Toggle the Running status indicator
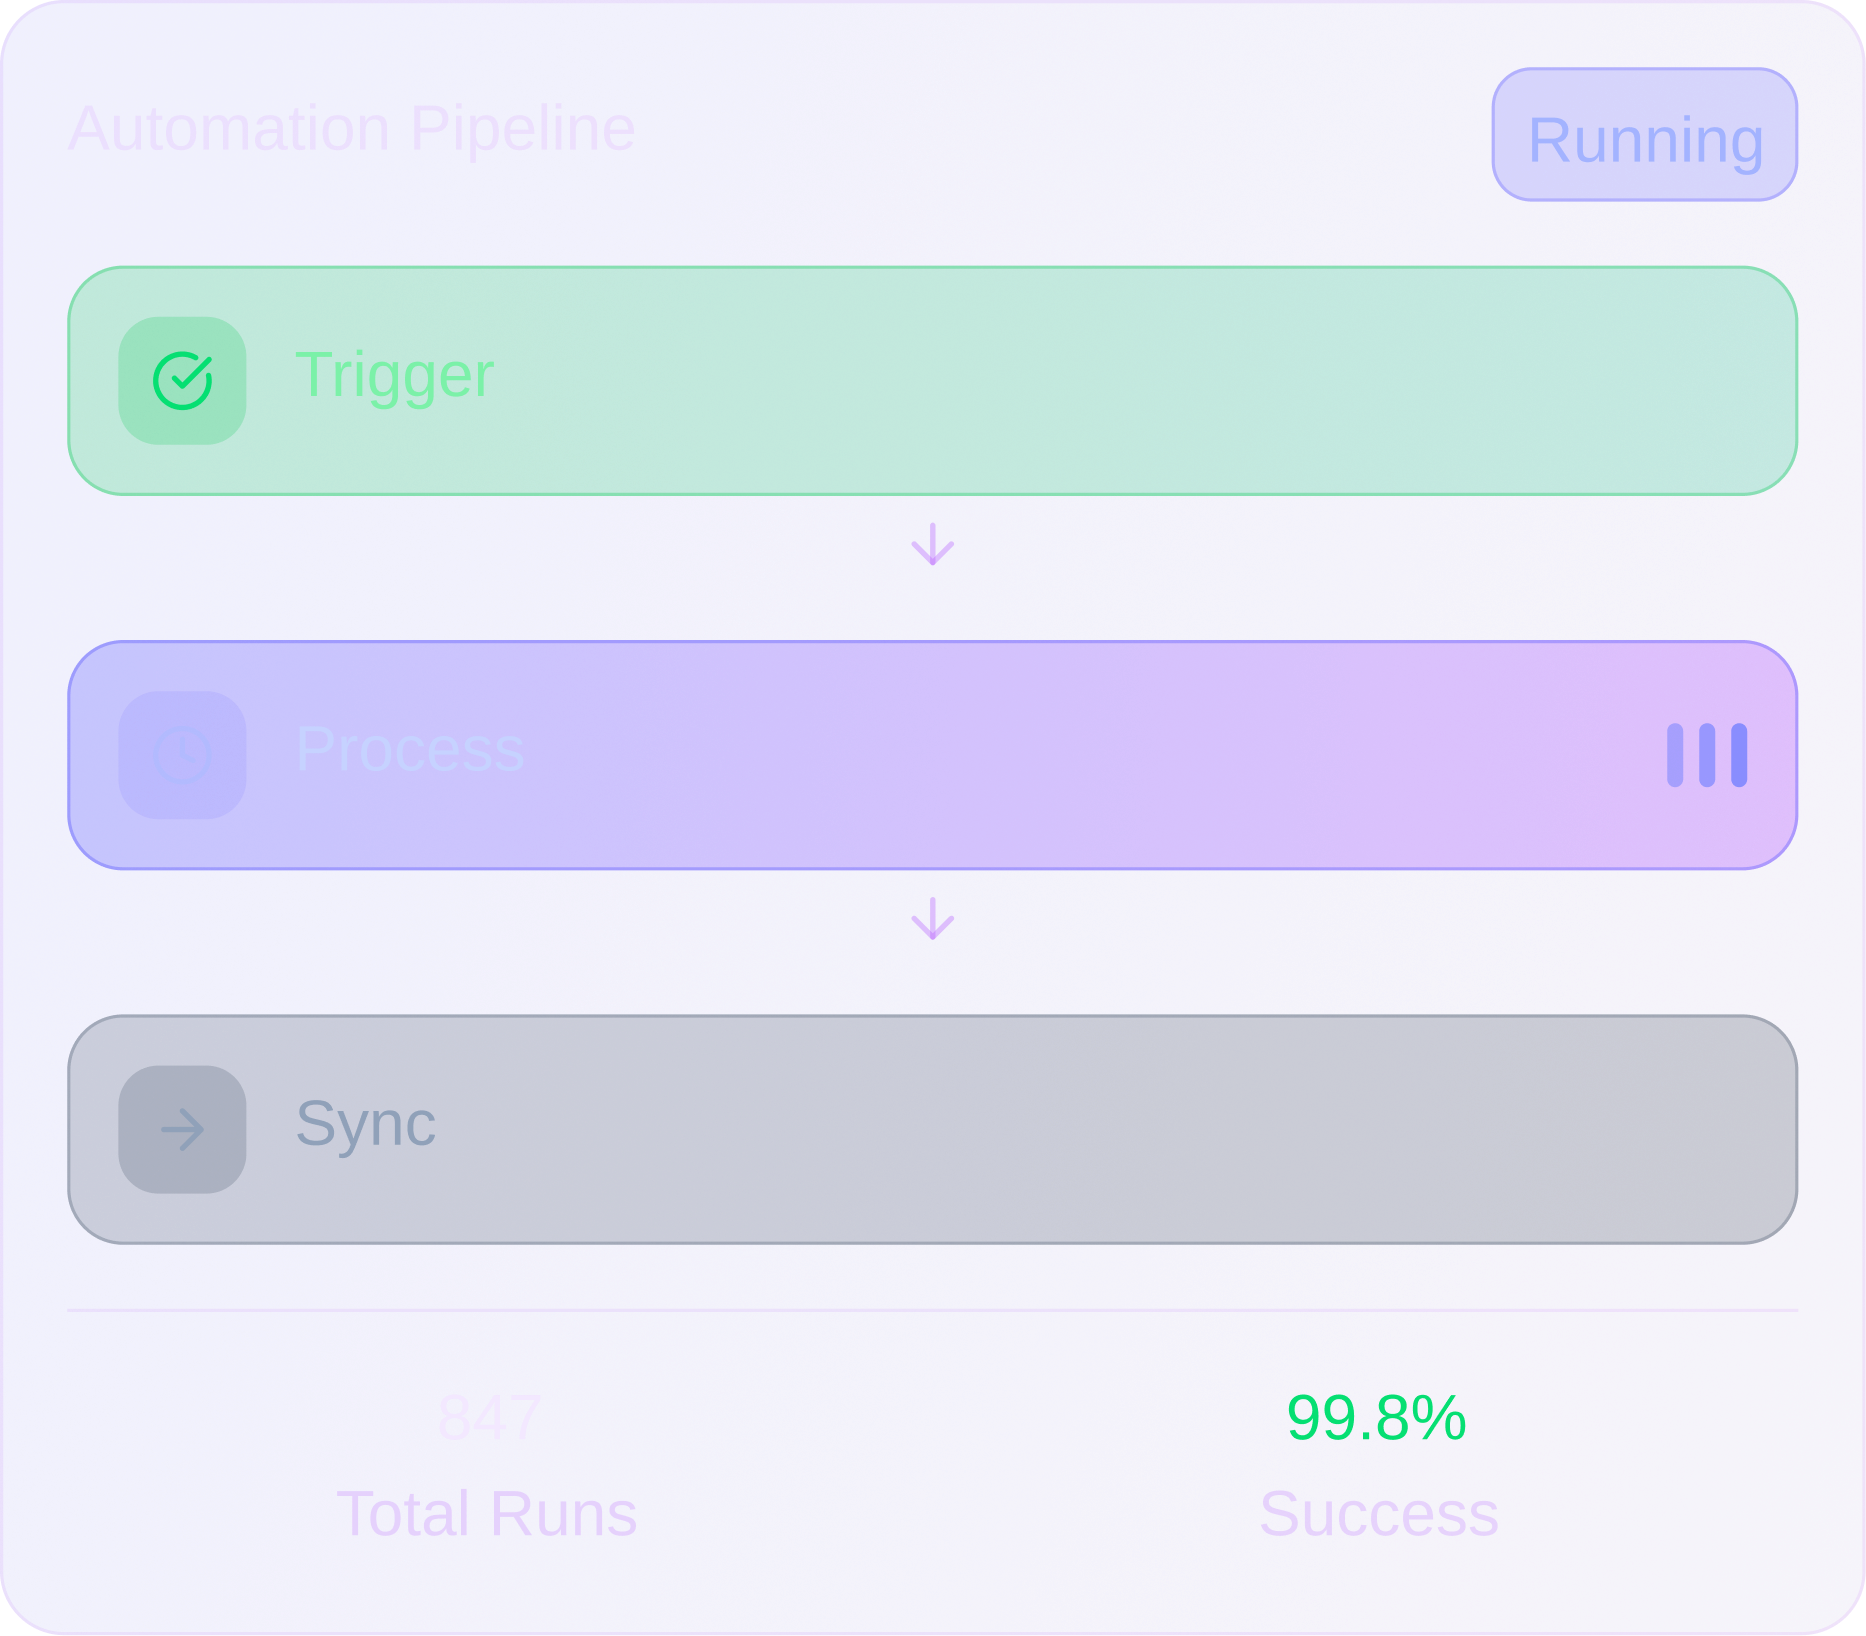The width and height of the screenshot is (1866, 1636). tap(1643, 136)
